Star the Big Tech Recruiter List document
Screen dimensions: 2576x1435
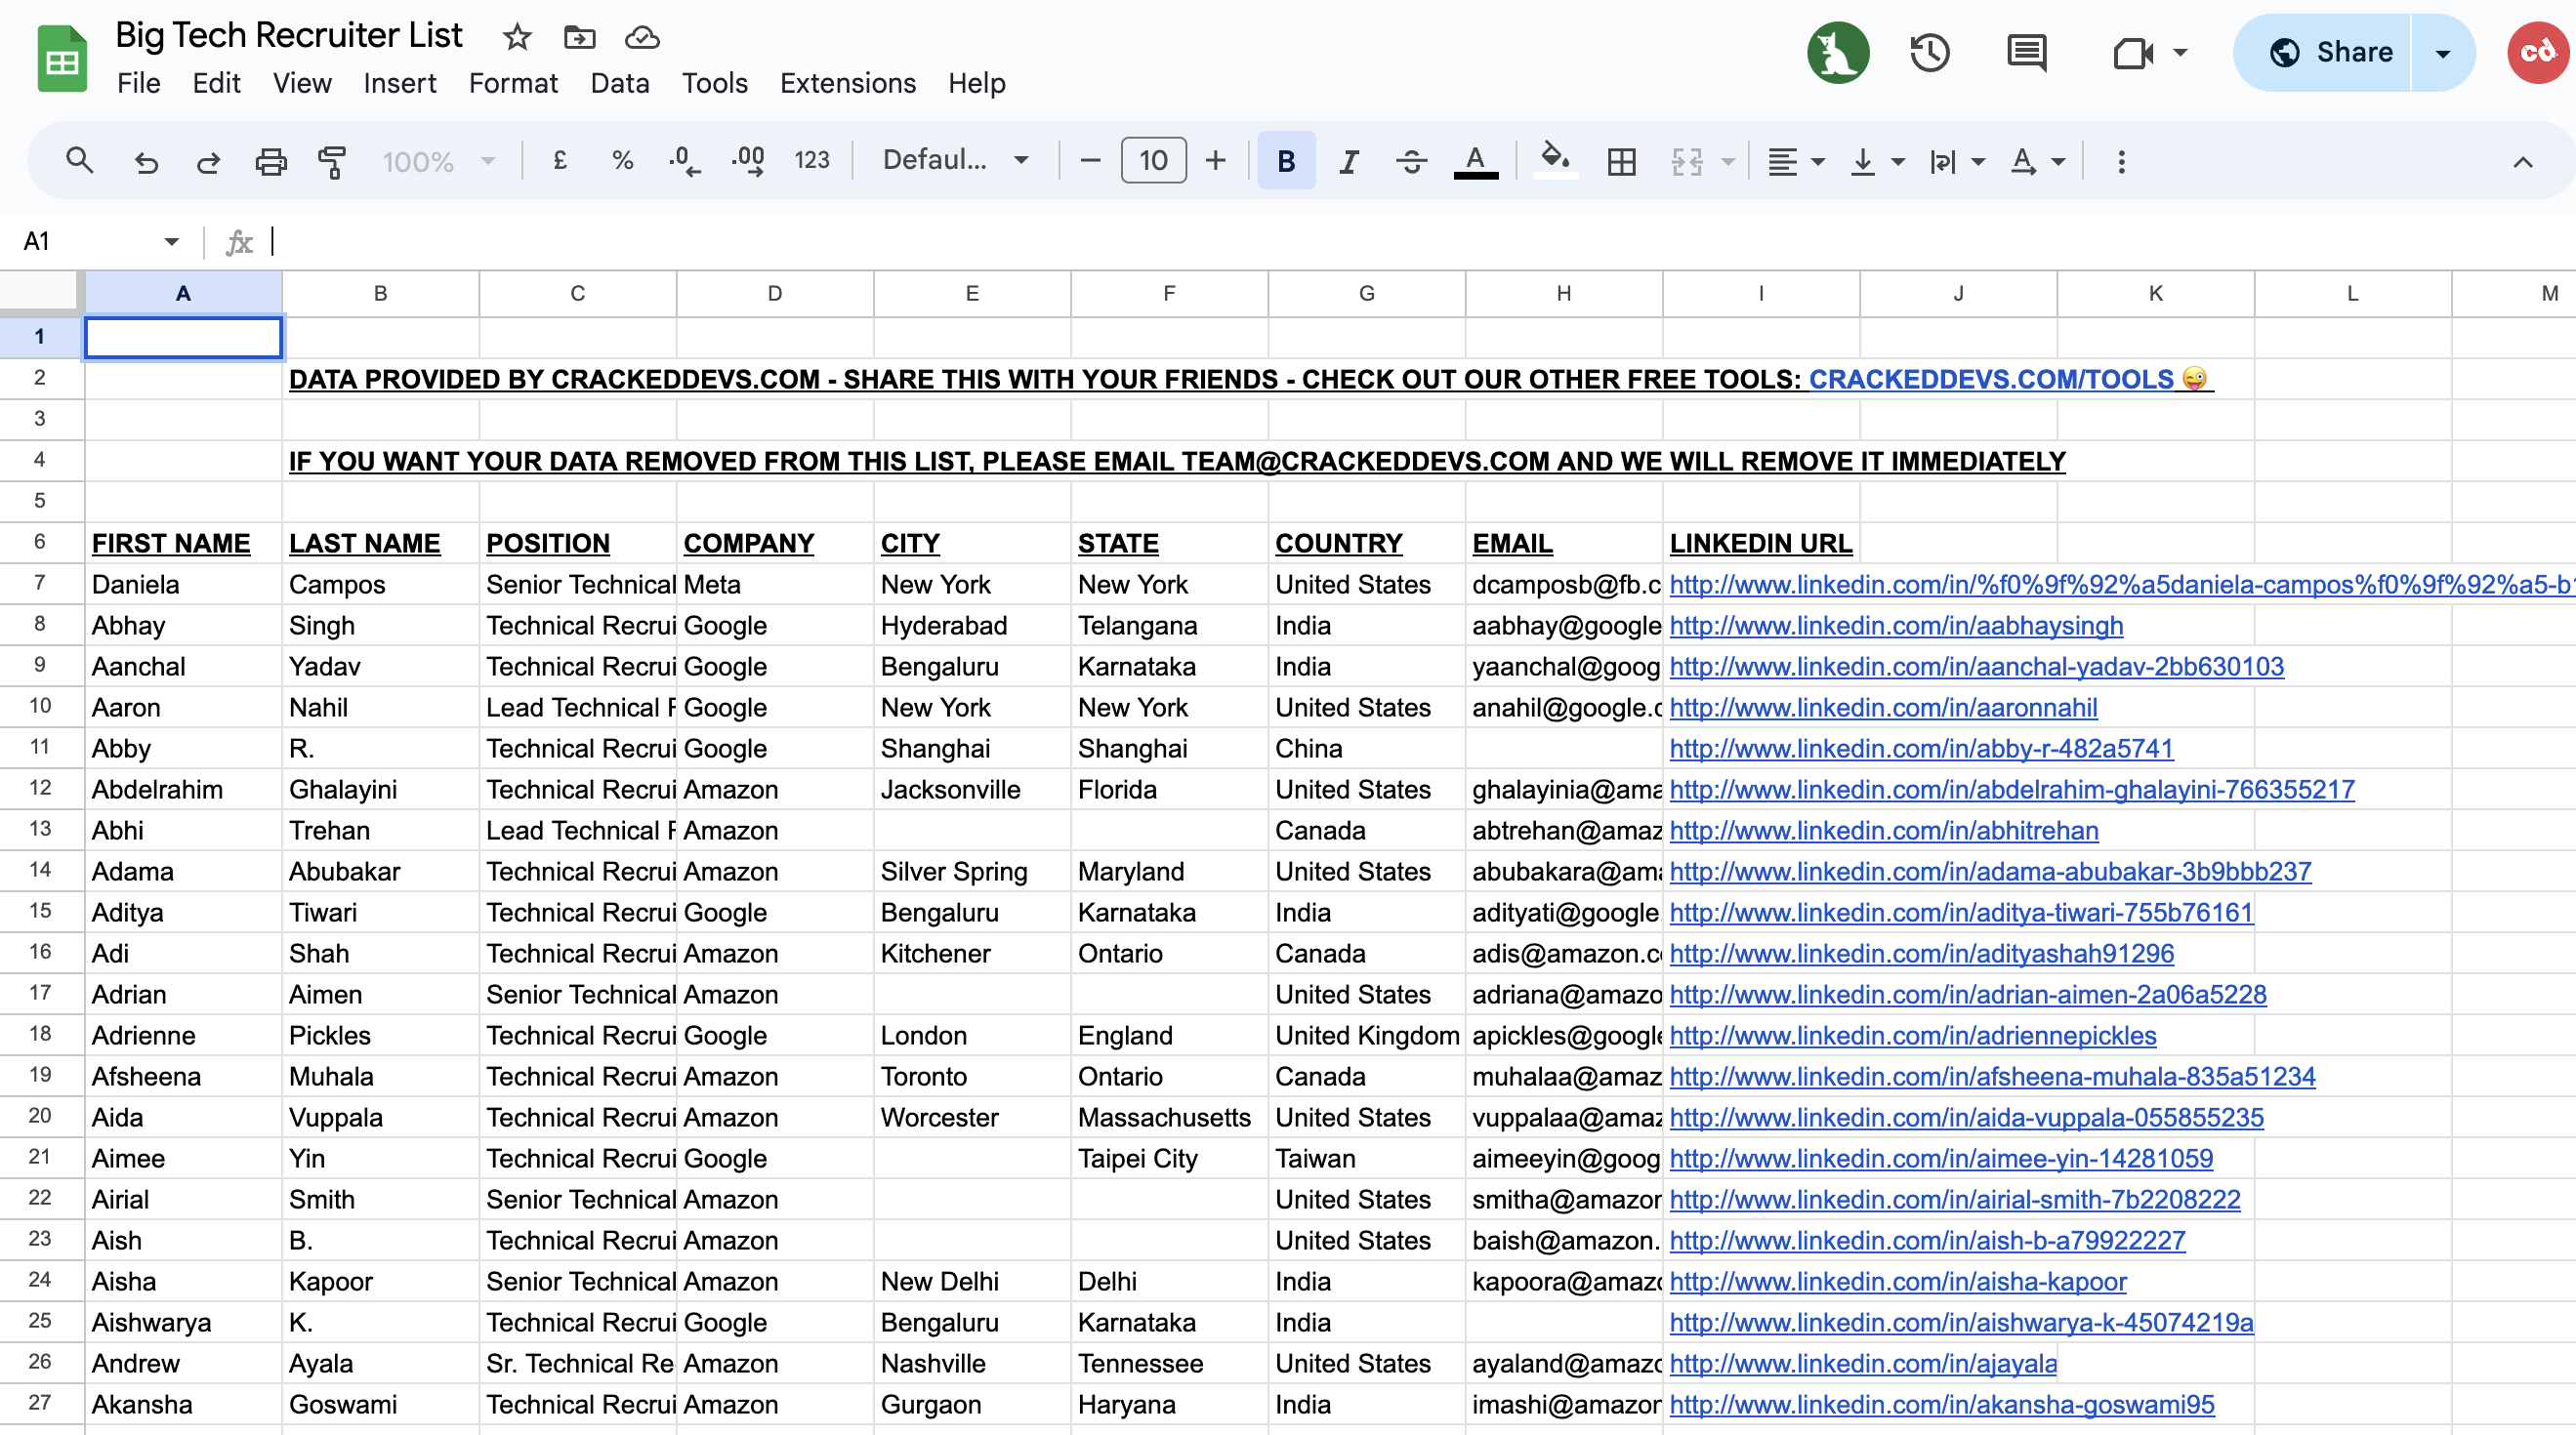pyautogui.click(x=517, y=38)
